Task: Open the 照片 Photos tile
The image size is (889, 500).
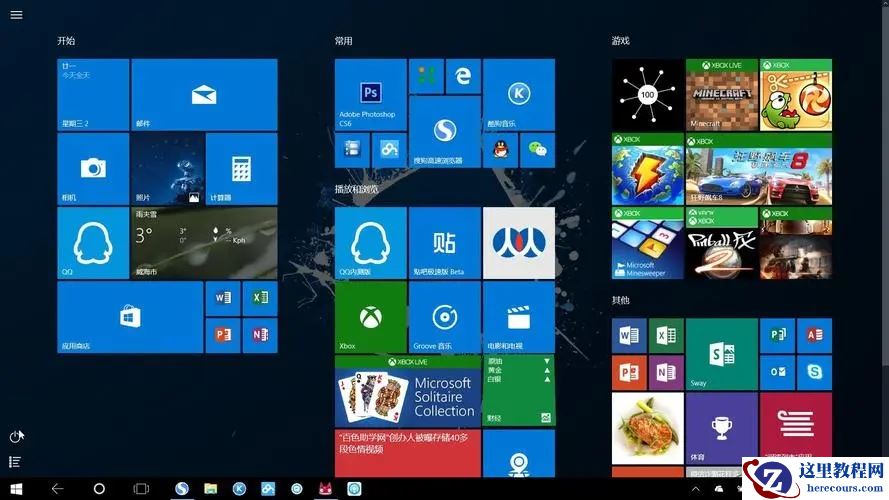Action: [x=167, y=169]
